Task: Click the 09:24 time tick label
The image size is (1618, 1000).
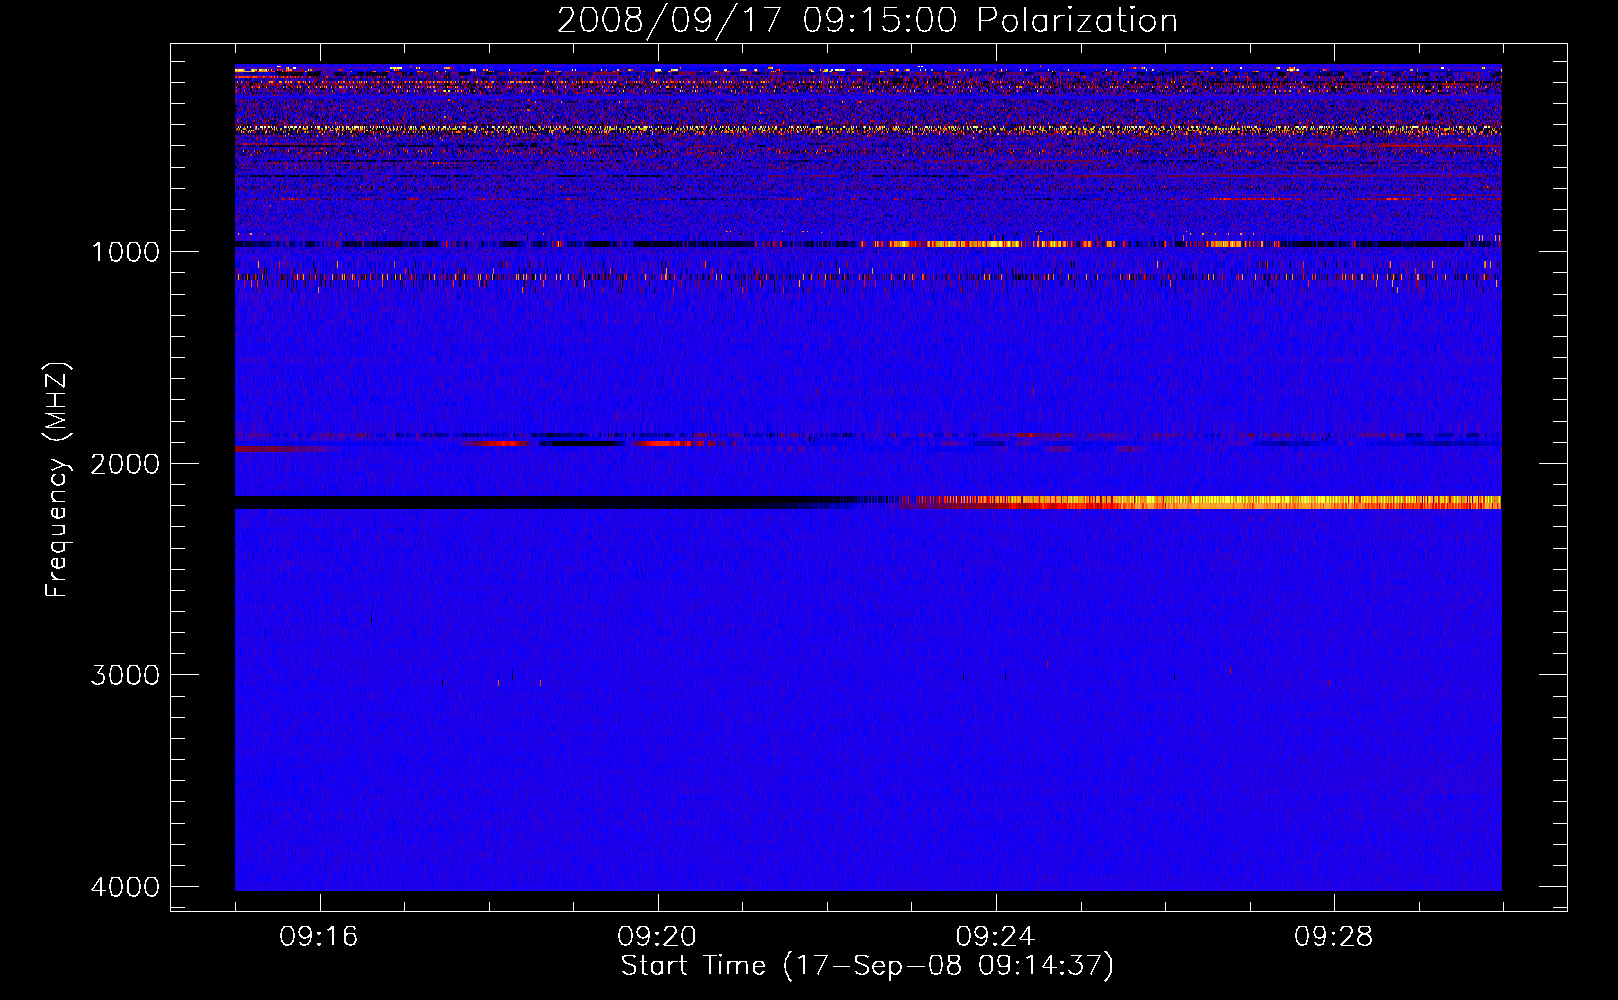Action: (x=995, y=937)
